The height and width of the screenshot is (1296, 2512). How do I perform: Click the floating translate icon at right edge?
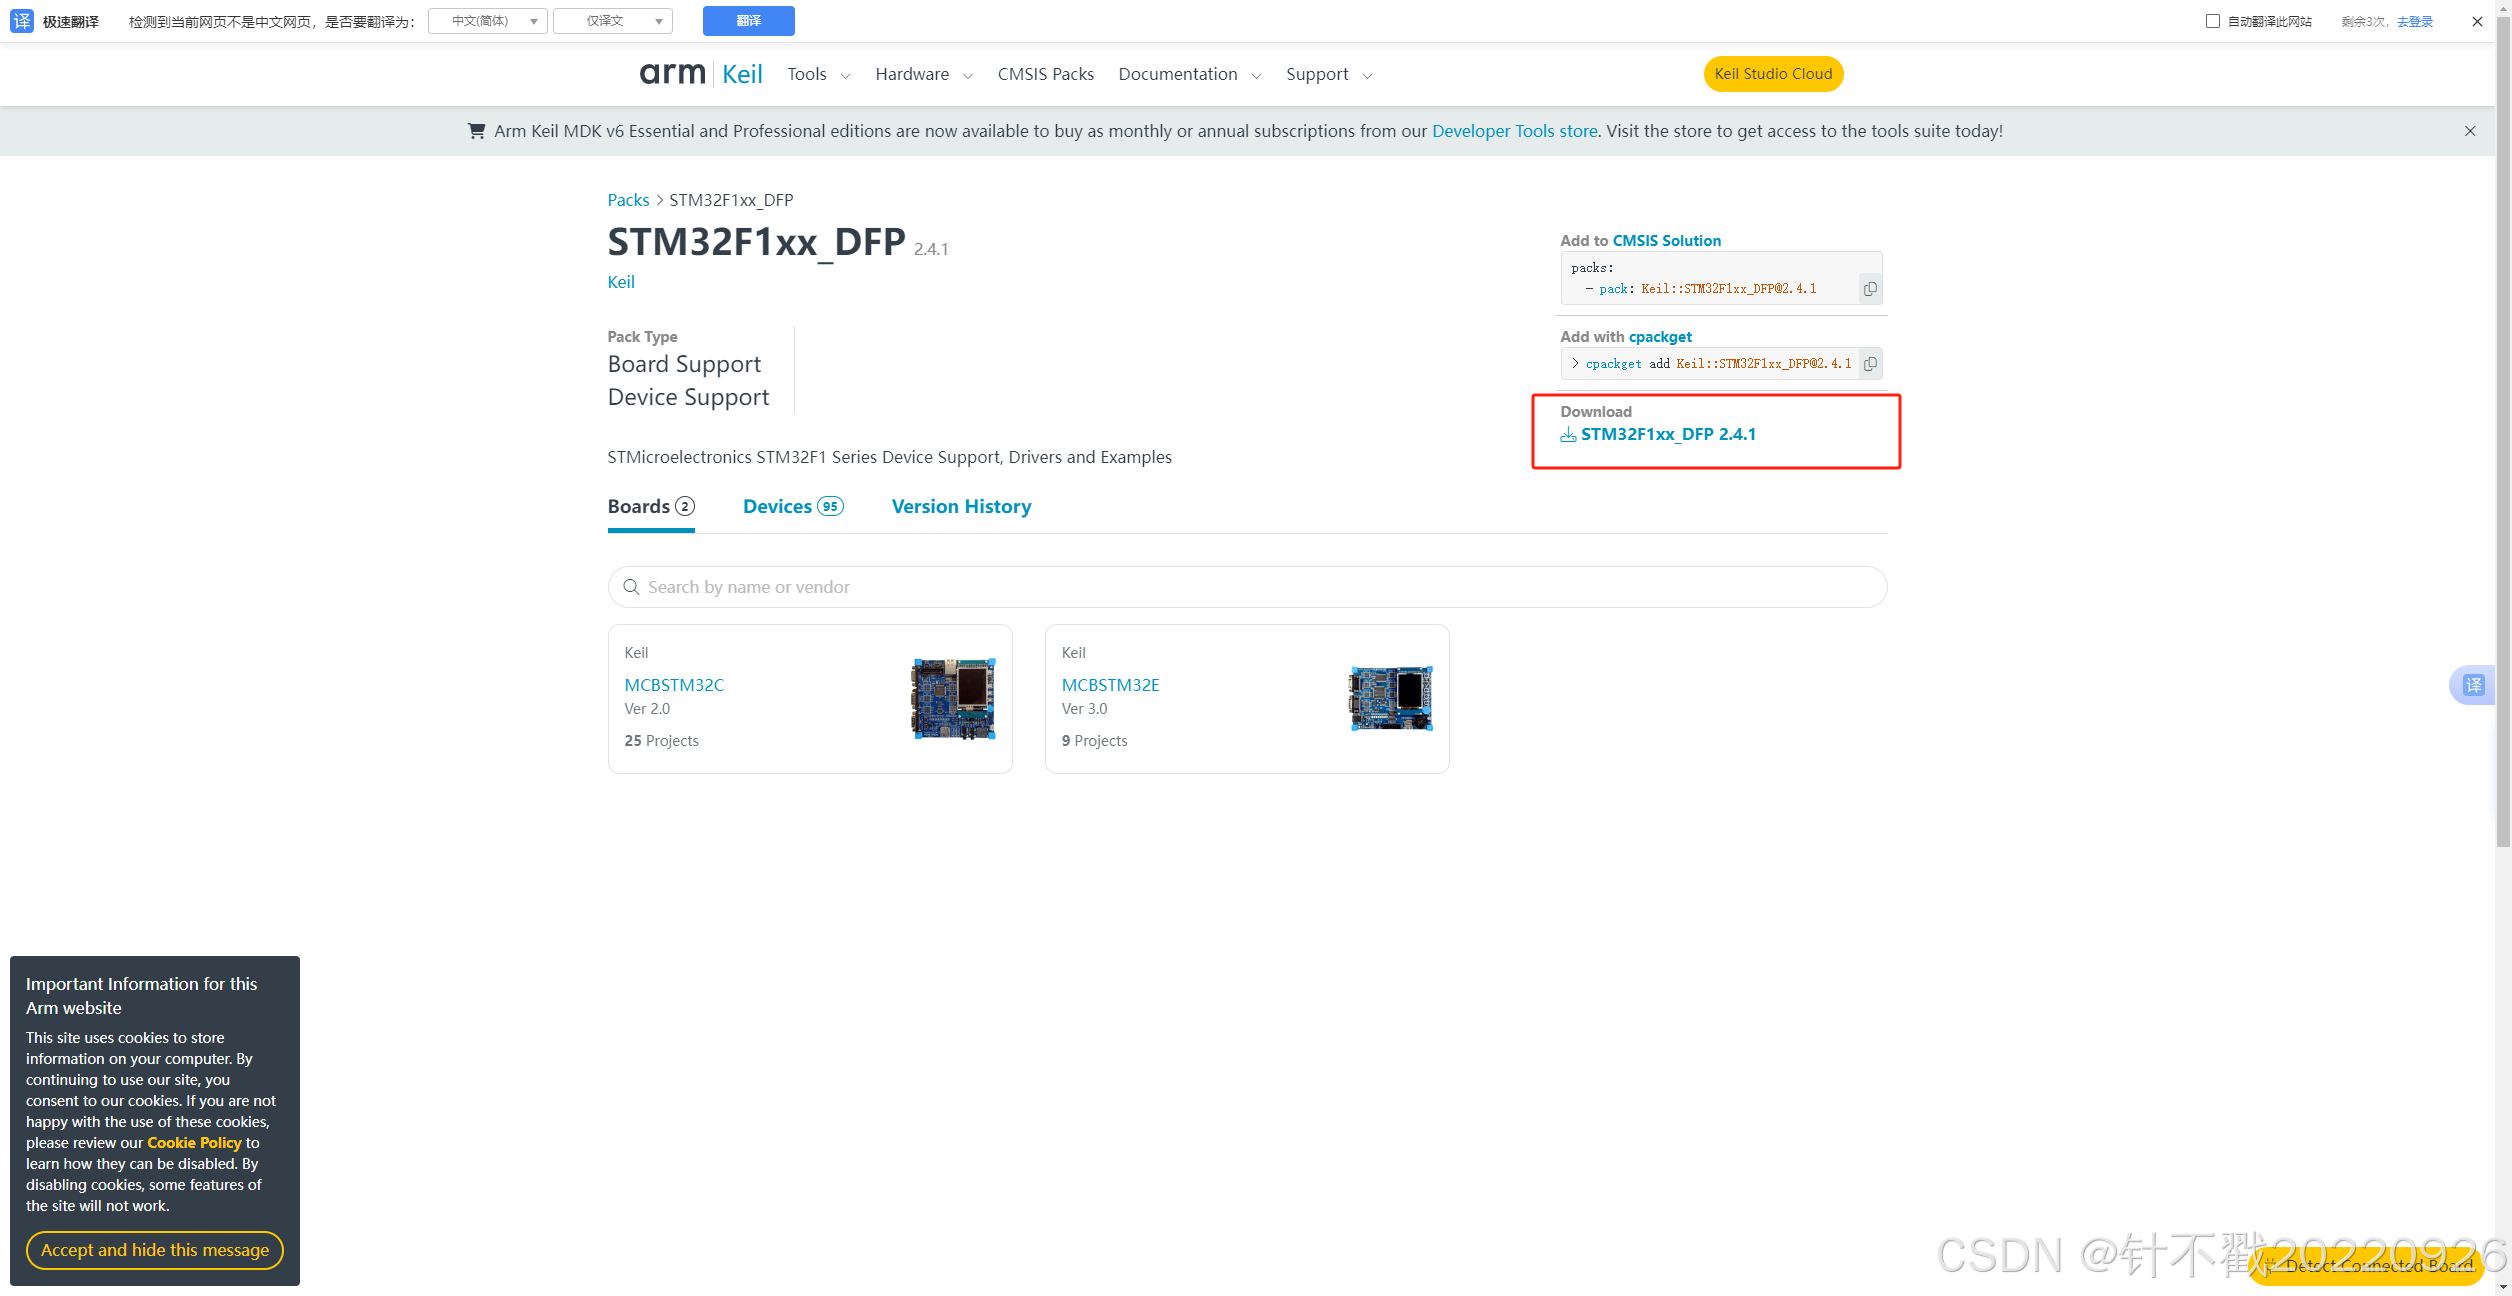2473,685
